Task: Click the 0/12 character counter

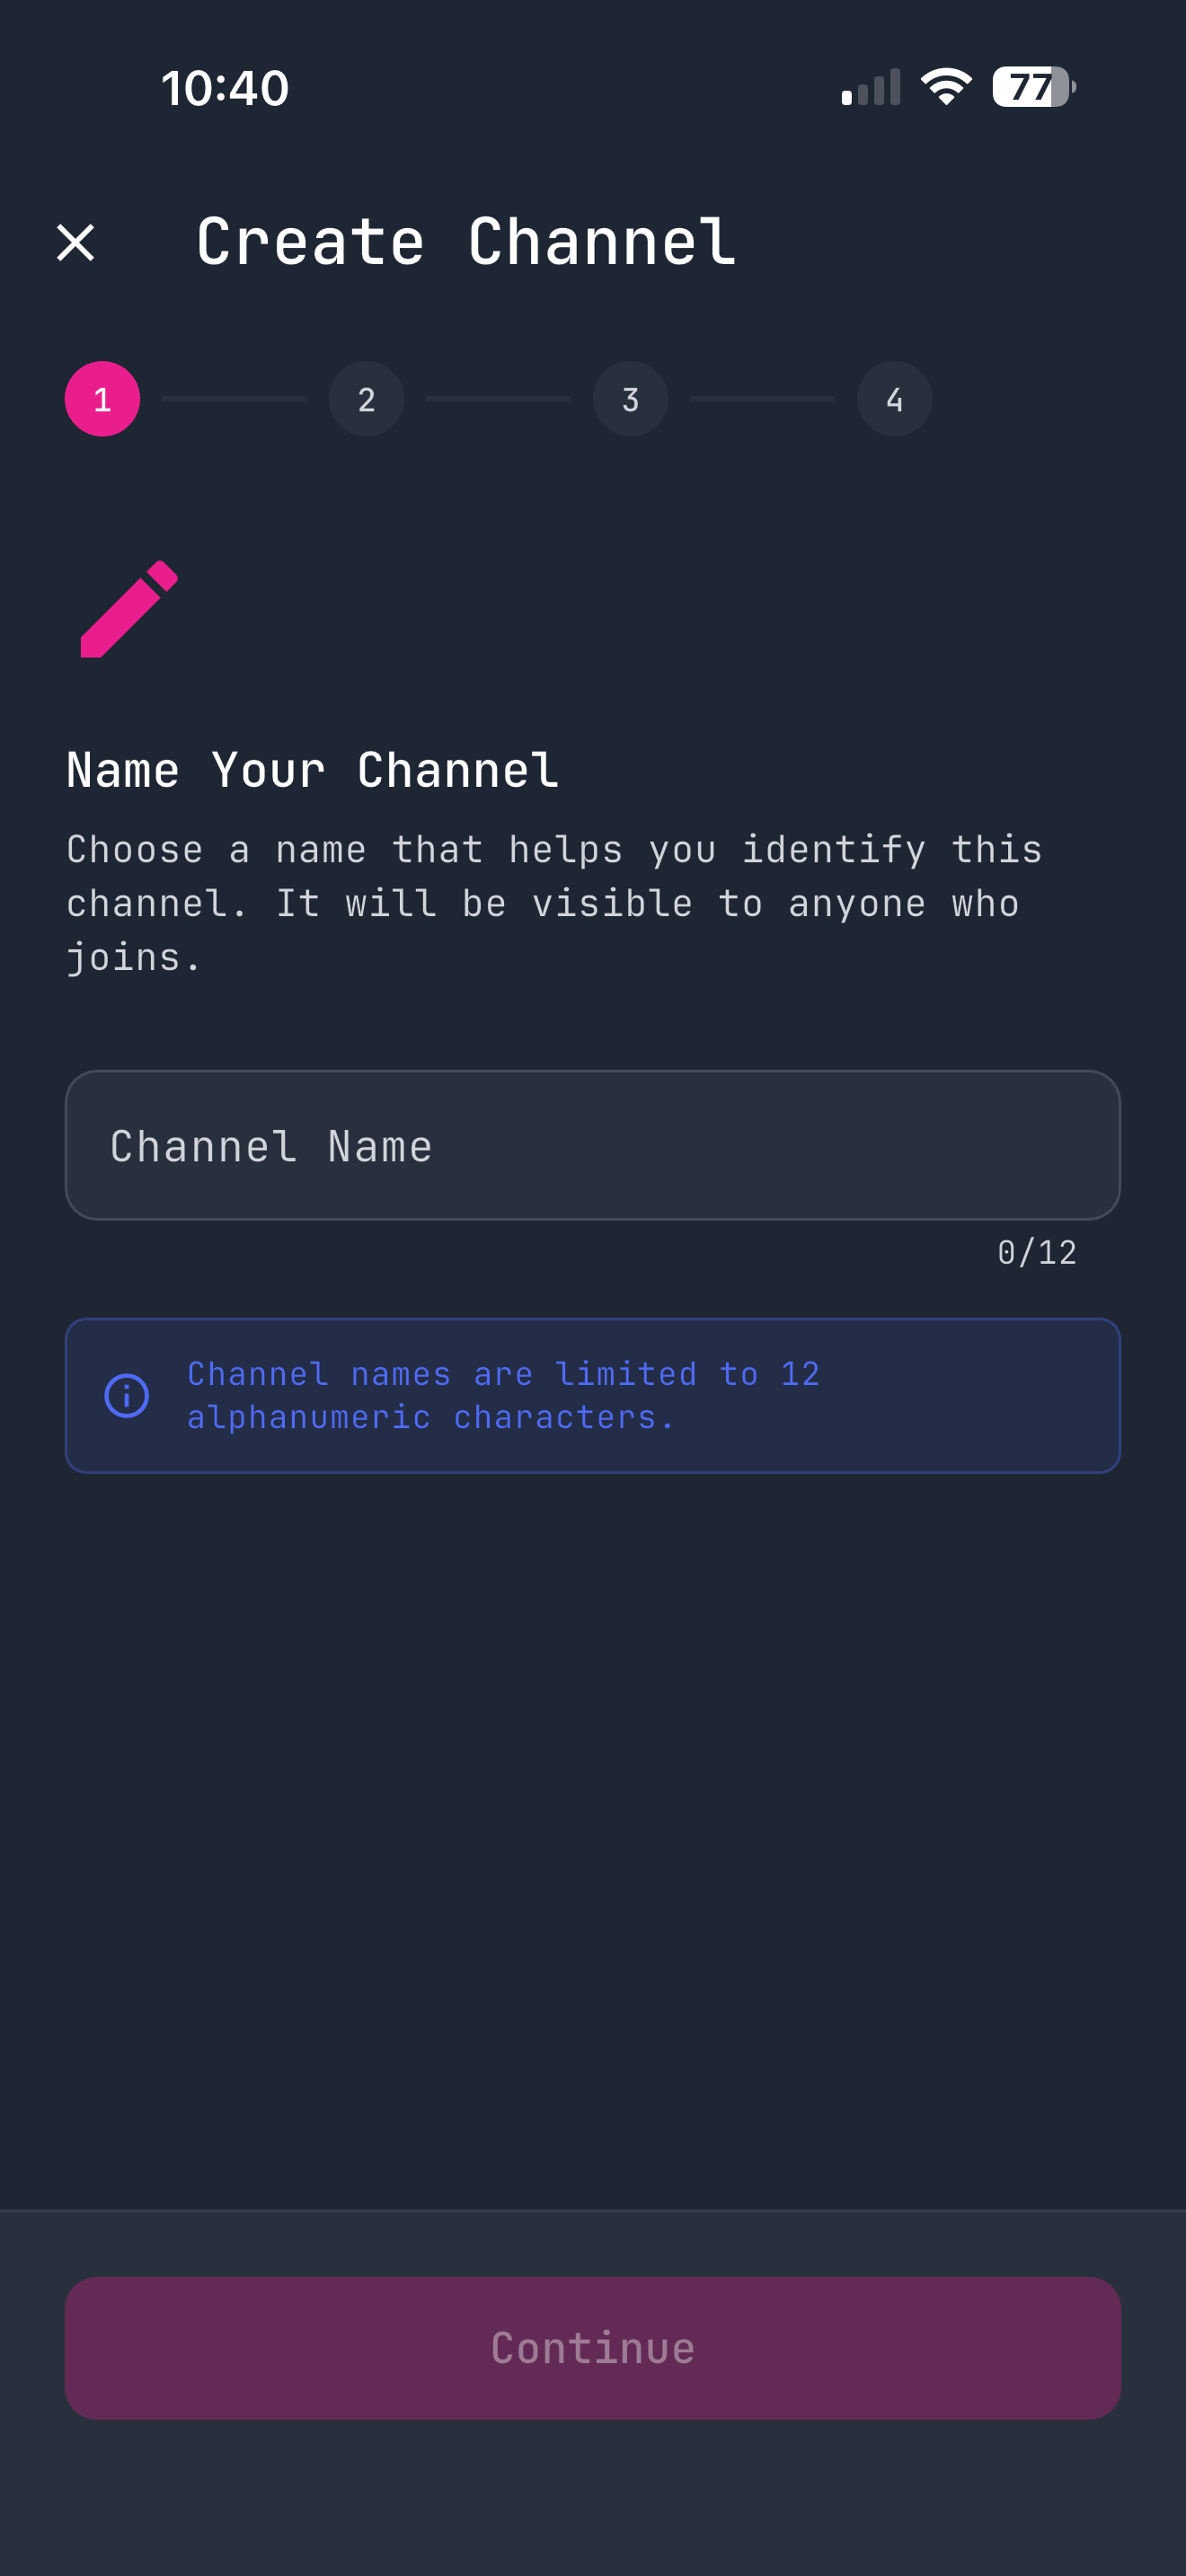Action: coord(1037,1250)
